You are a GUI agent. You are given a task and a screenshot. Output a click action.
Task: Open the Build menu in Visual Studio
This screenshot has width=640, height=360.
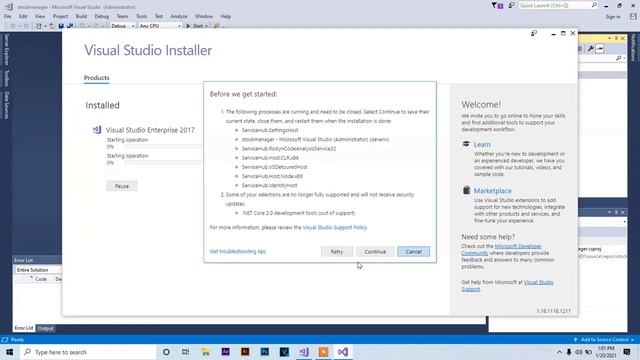[81, 16]
